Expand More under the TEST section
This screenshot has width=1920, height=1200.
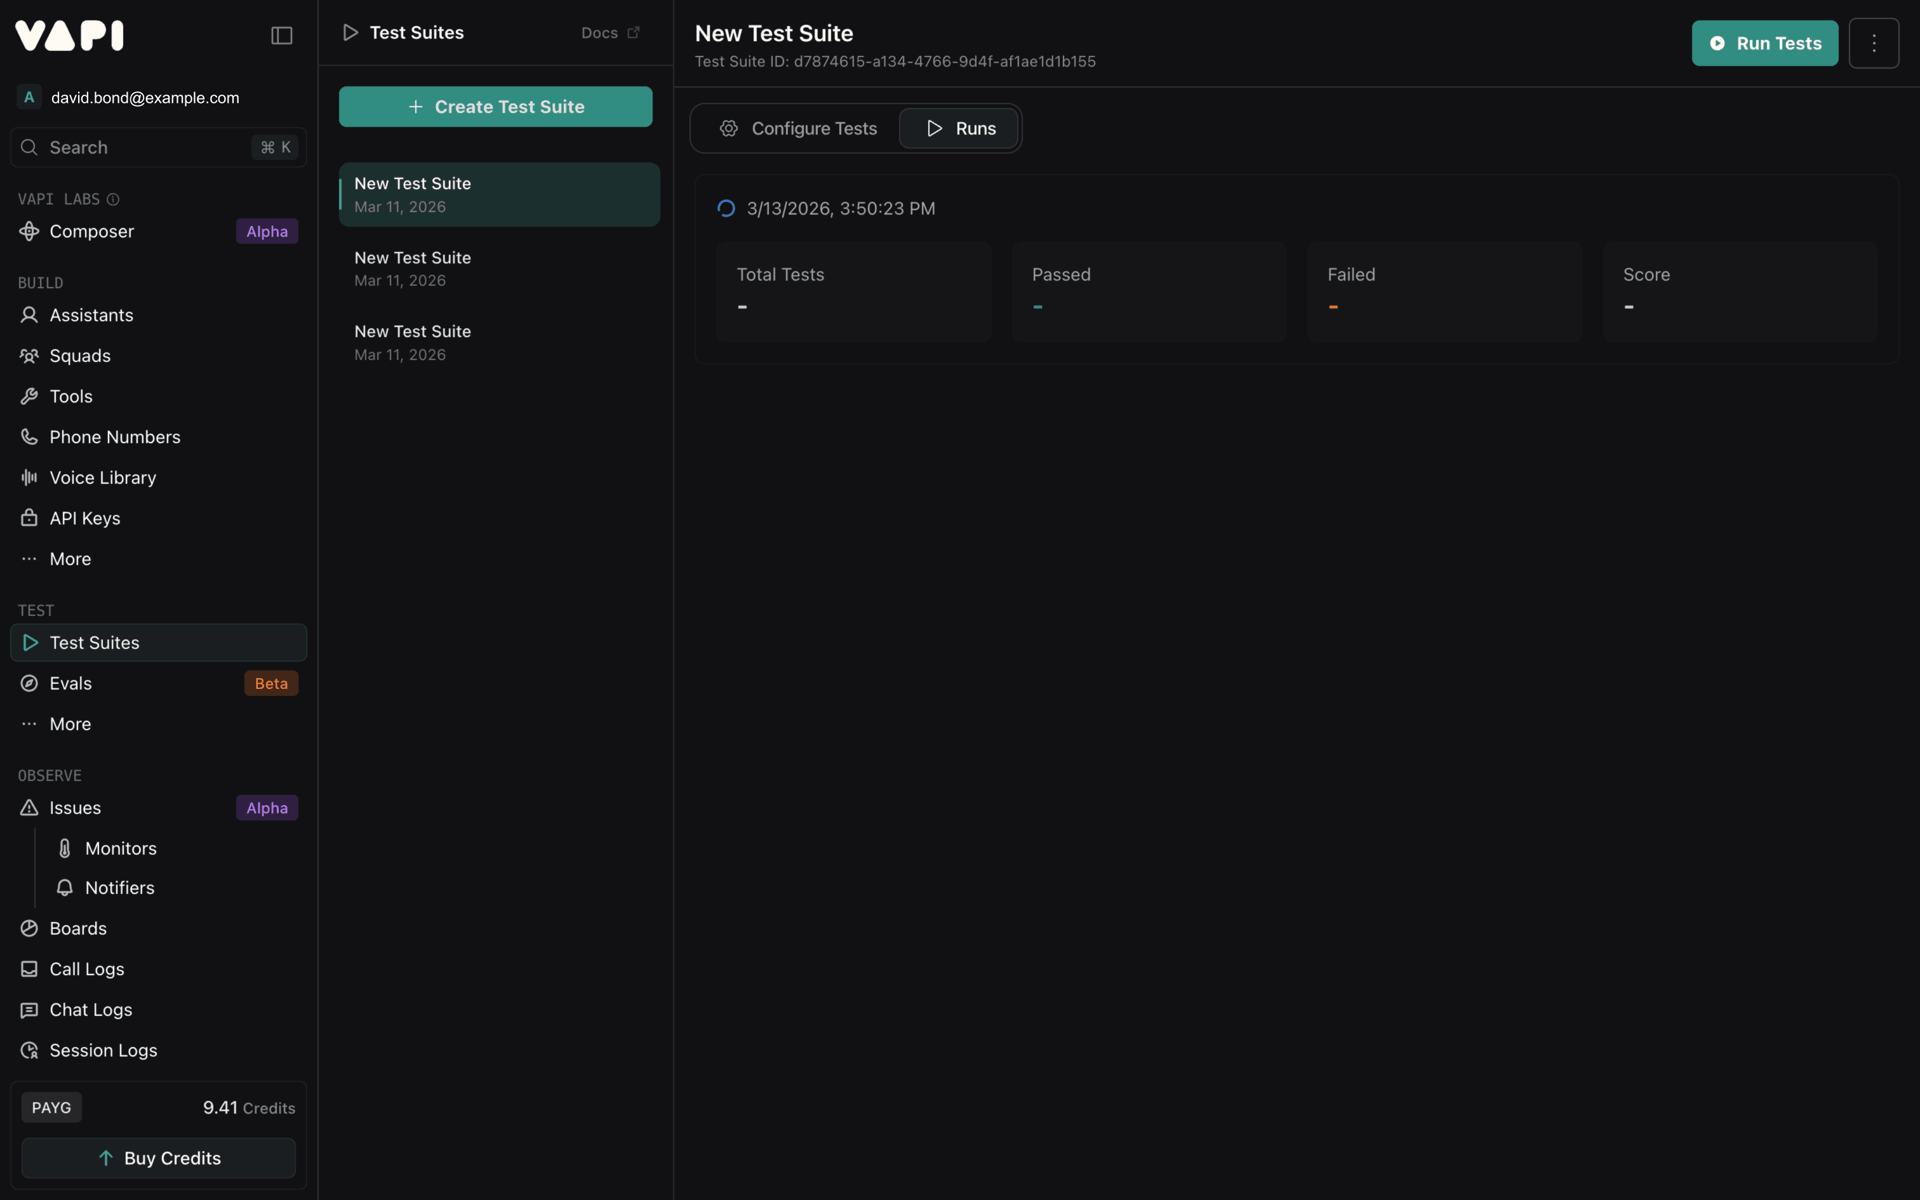pyautogui.click(x=158, y=724)
